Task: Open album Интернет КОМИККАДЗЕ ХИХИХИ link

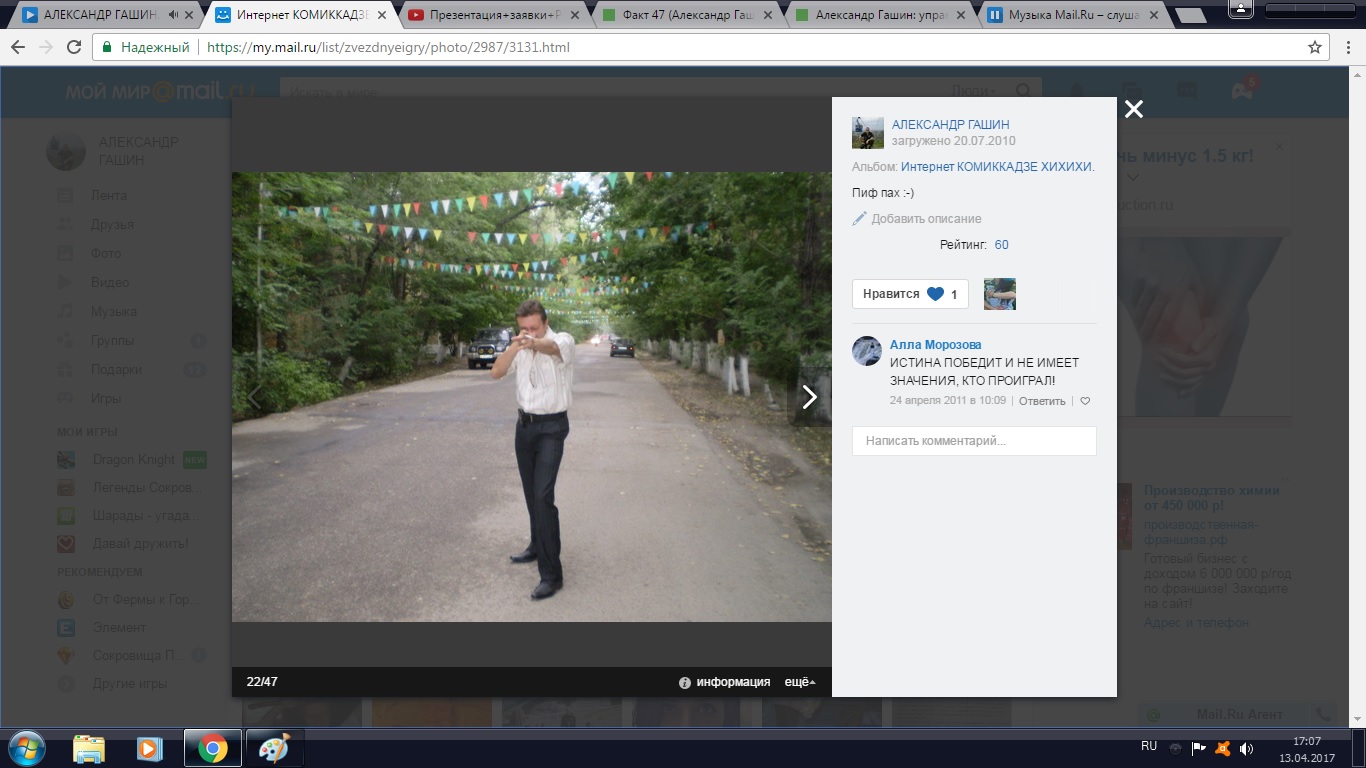Action: pos(998,167)
